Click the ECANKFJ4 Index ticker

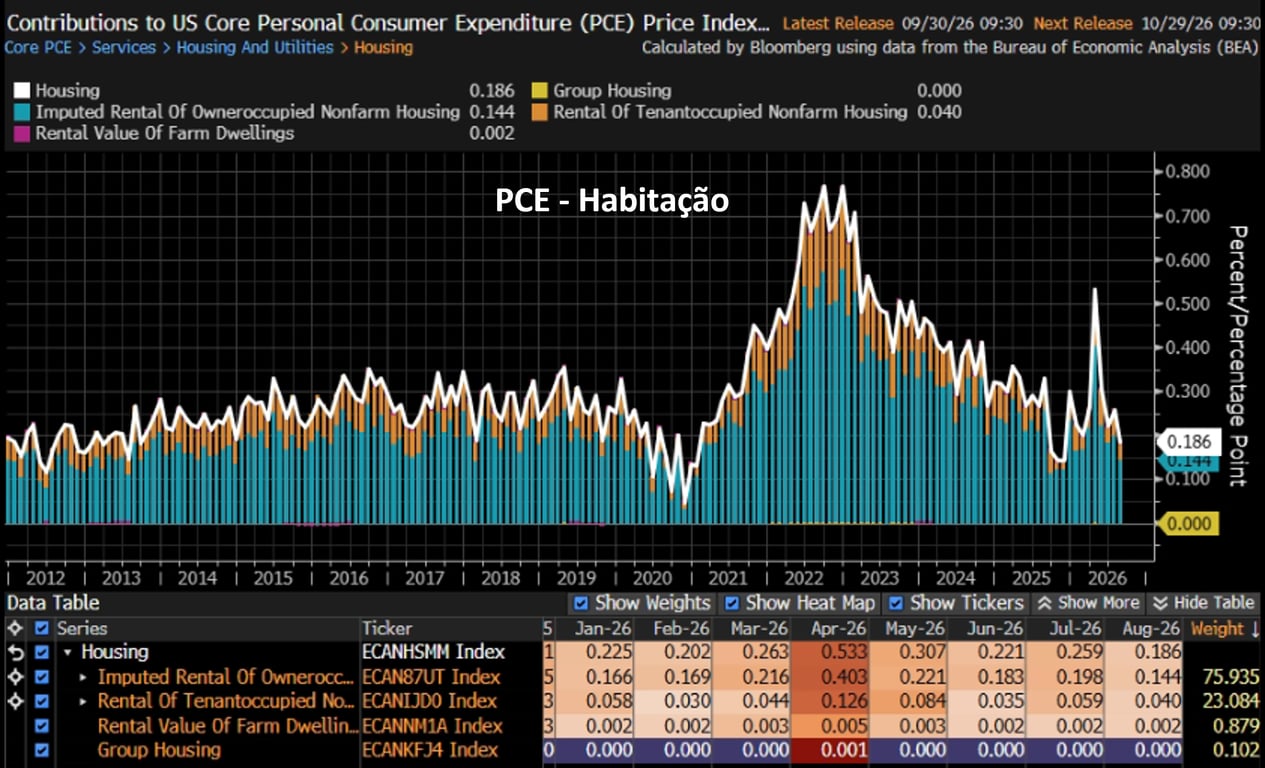[x=430, y=749]
